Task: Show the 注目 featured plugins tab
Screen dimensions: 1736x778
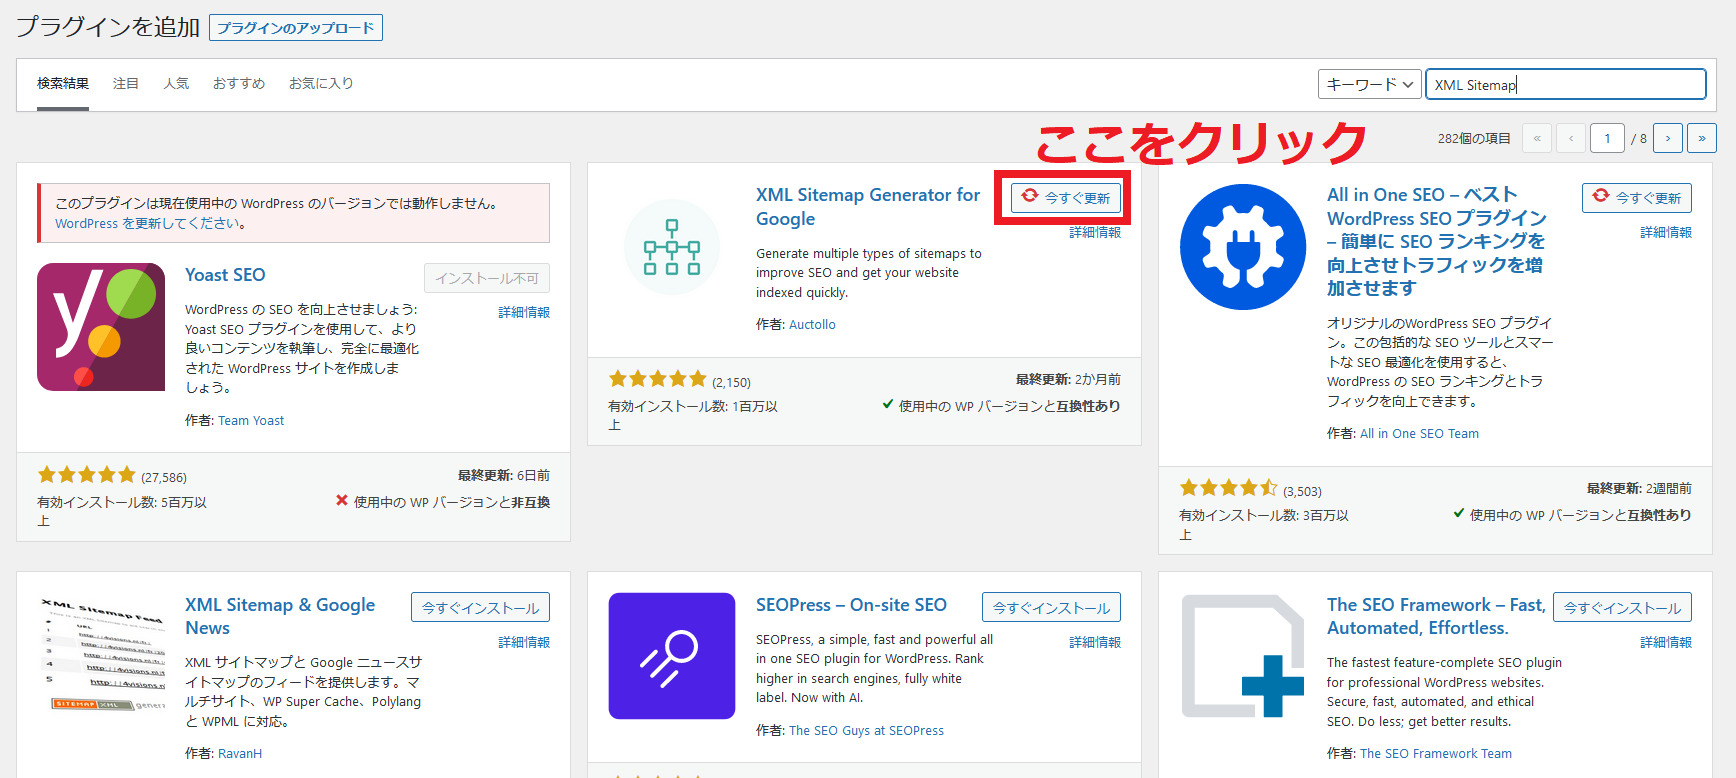Action: (126, 84)
